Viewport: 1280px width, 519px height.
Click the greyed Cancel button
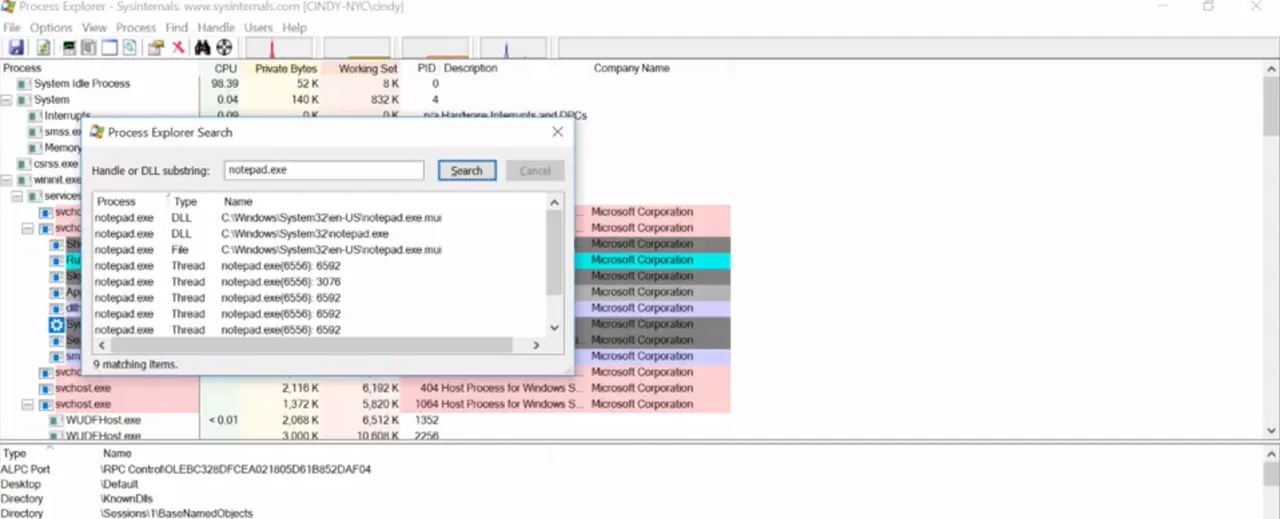[535, 170]
